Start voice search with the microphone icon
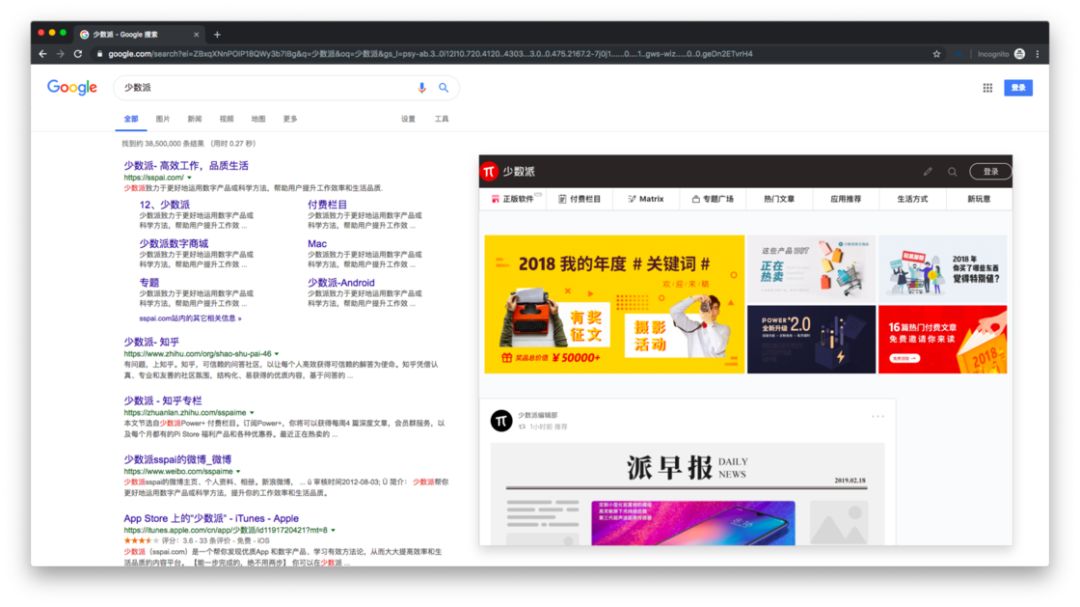Viewport: 1080px width, 607px height. click(x=422, y=88)
